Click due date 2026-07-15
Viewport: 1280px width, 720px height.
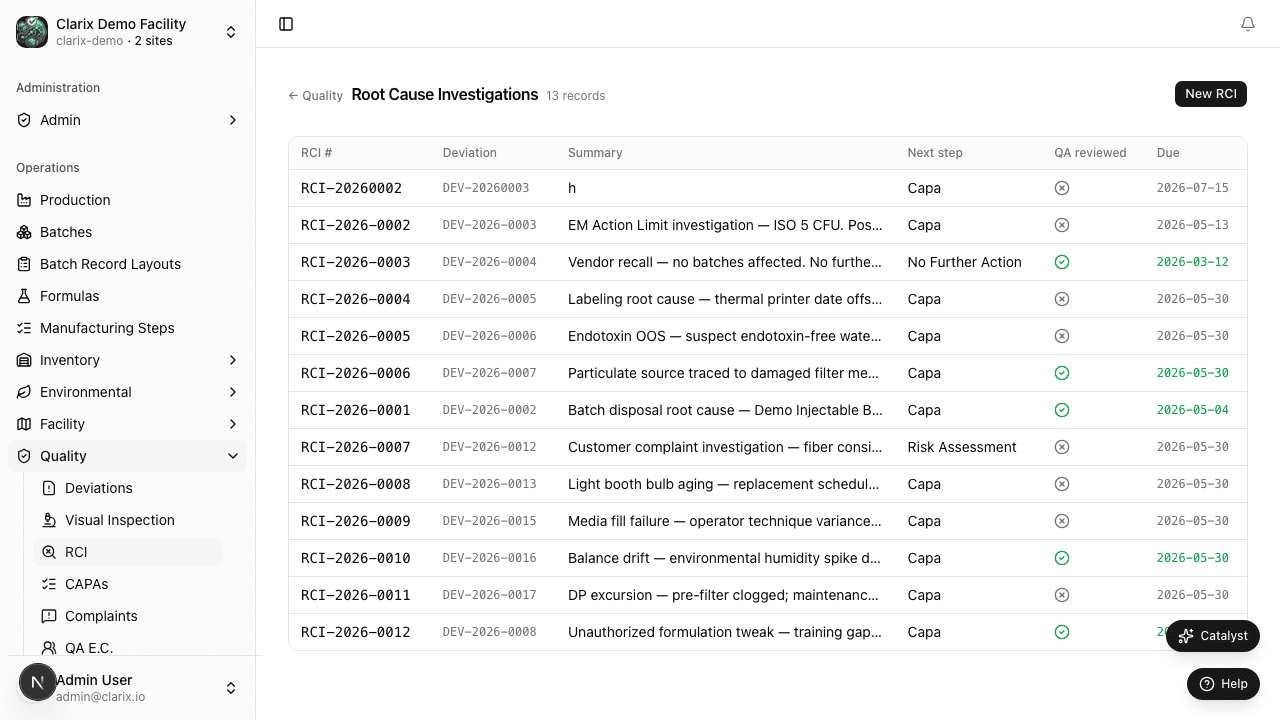tap(1192, 188)
